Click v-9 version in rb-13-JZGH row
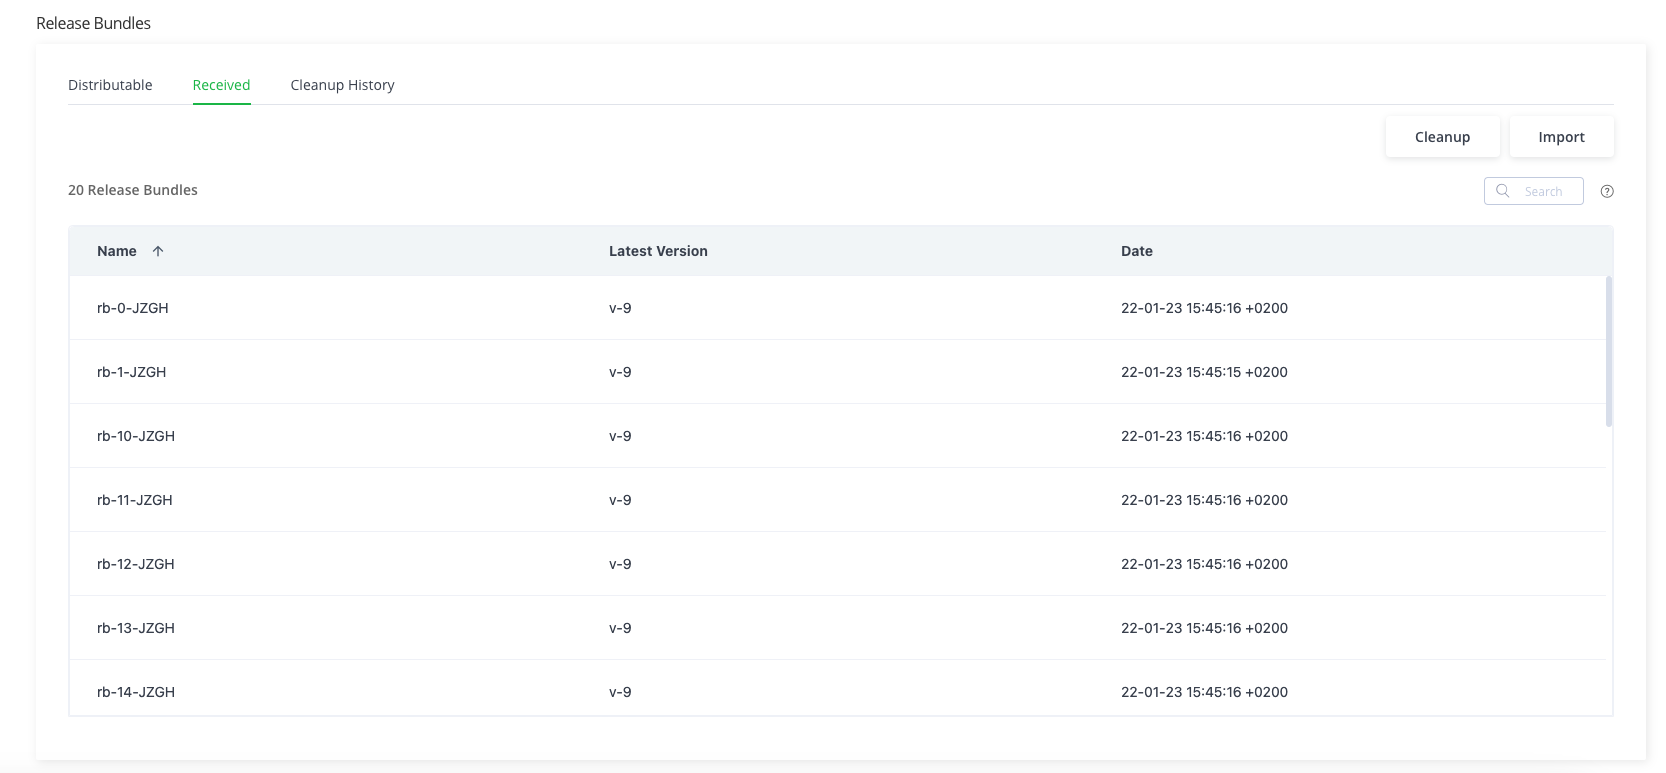 [x=620, y=628]
